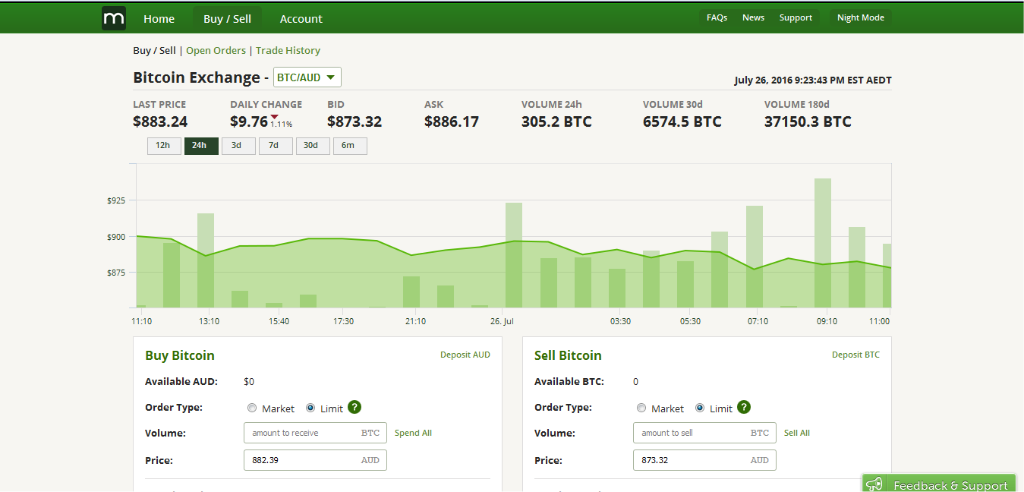The width and height of the screenshot is (1024, 492).
Task: Click the Sell Bitcoin heading
Action: 568,355
